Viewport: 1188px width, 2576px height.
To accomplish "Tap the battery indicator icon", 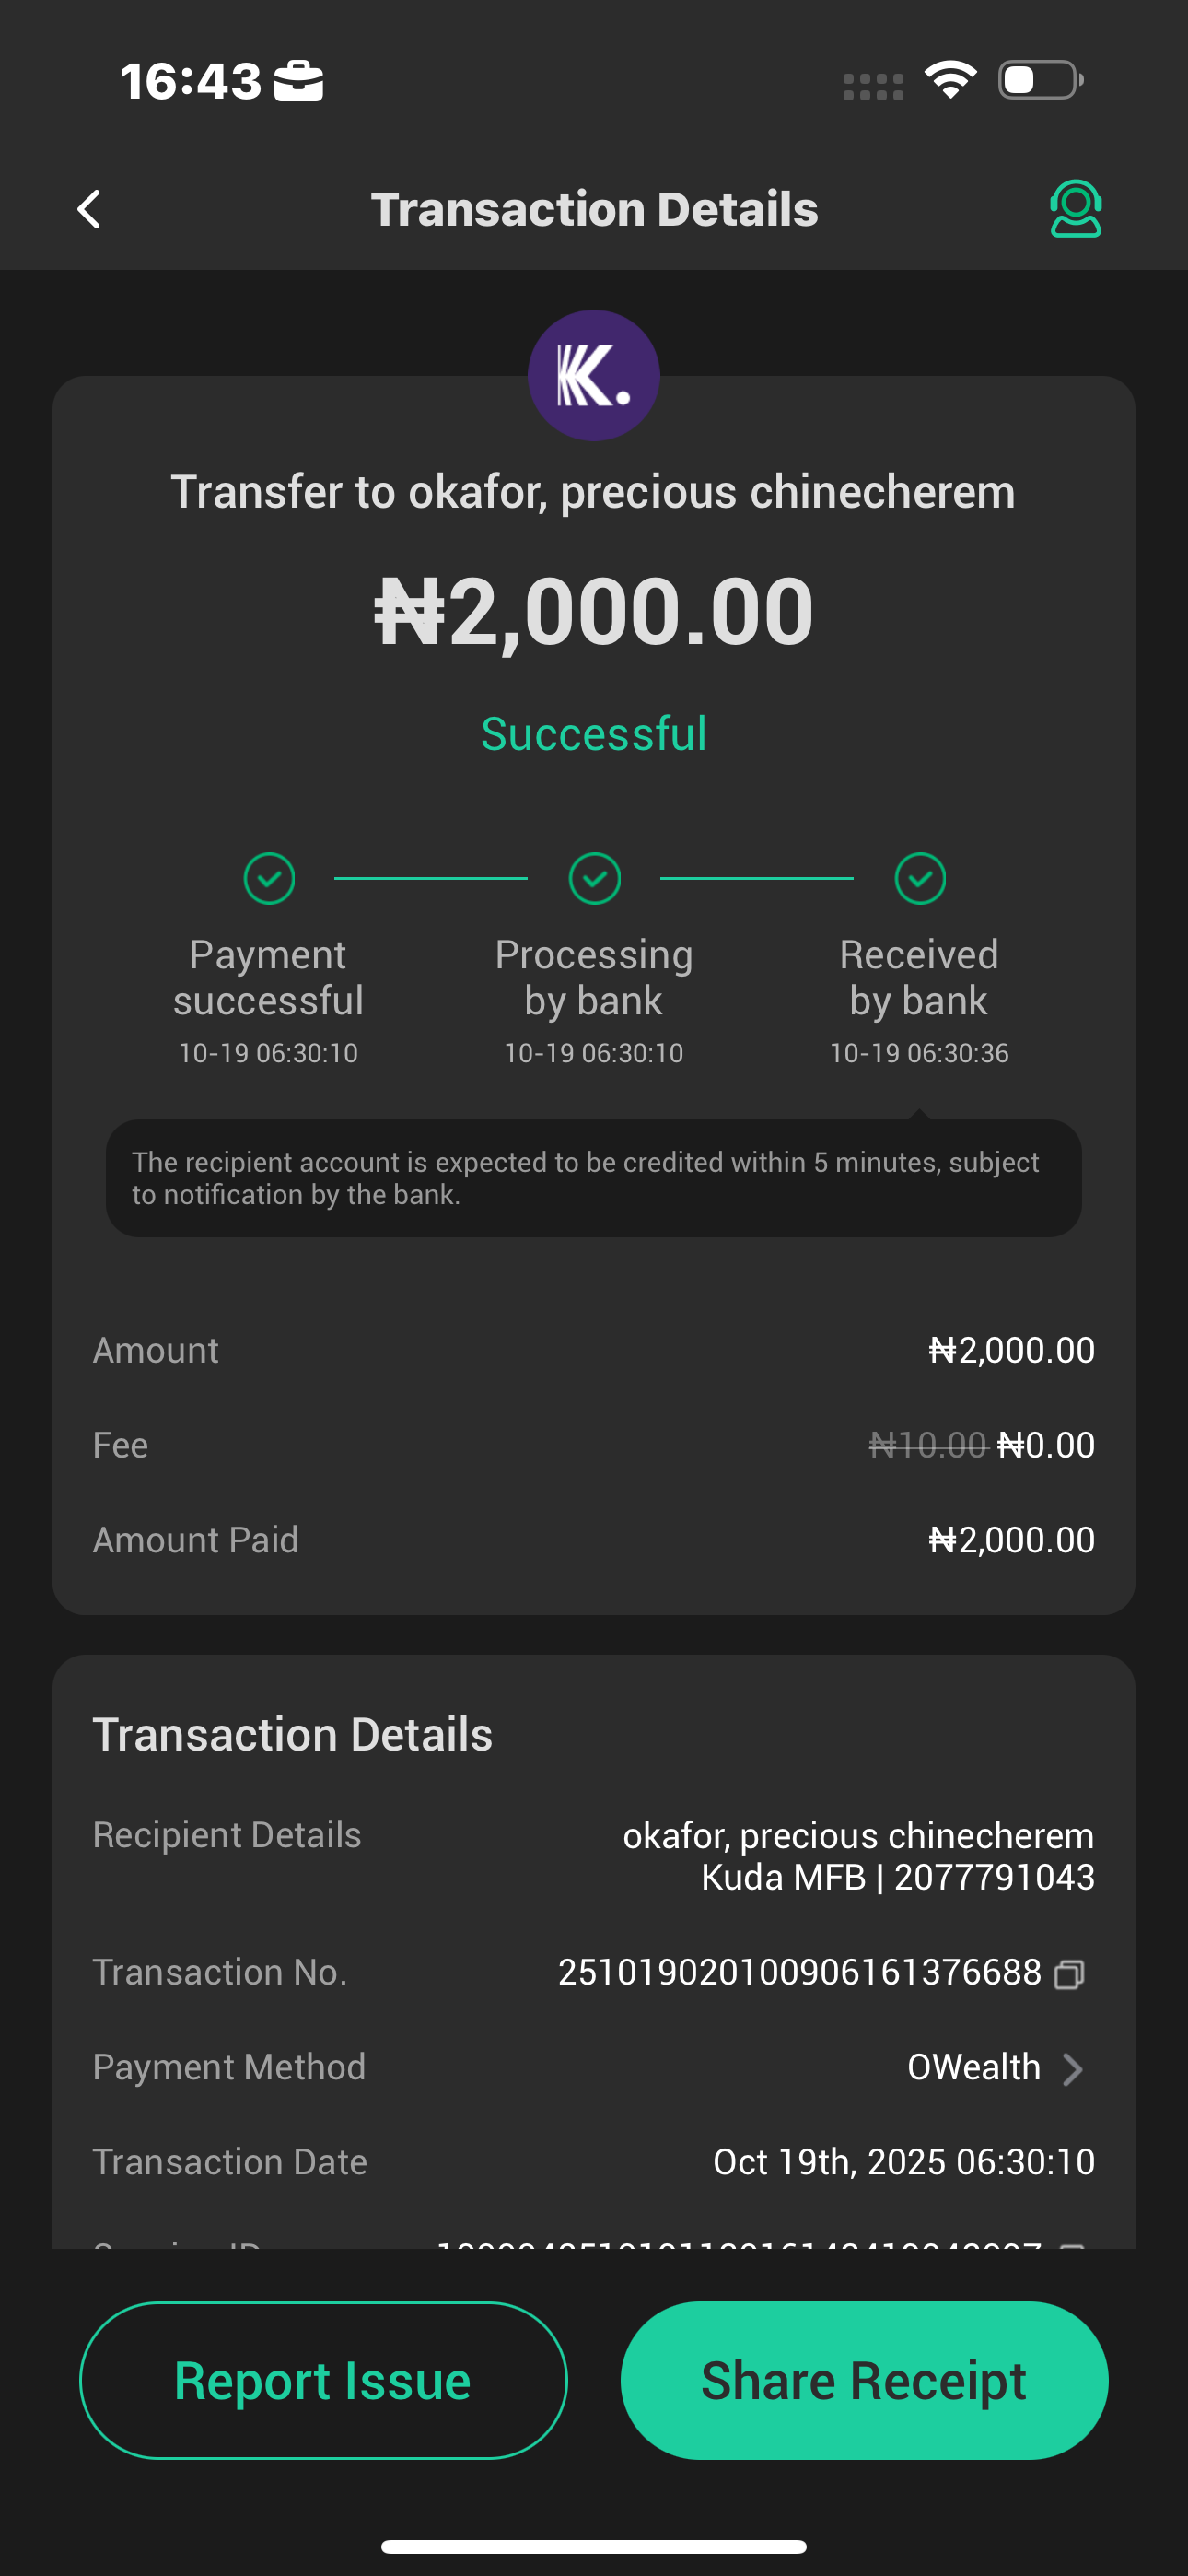I will pos(1040,80).
